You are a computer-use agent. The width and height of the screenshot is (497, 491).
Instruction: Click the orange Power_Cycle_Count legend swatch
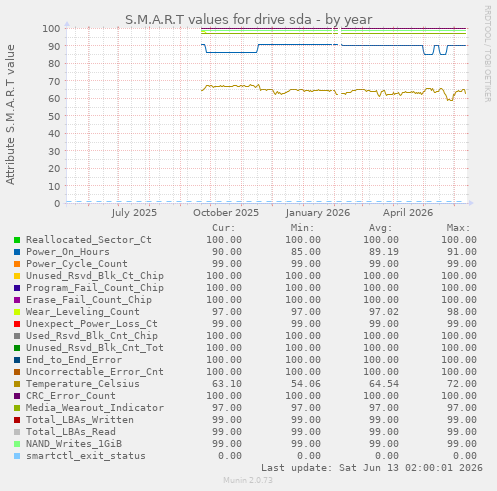[x=17, y=264]
